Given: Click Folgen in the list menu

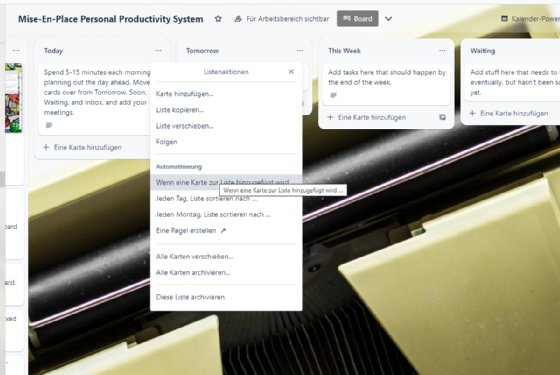Looking at the screenshot, I should 226,142.
